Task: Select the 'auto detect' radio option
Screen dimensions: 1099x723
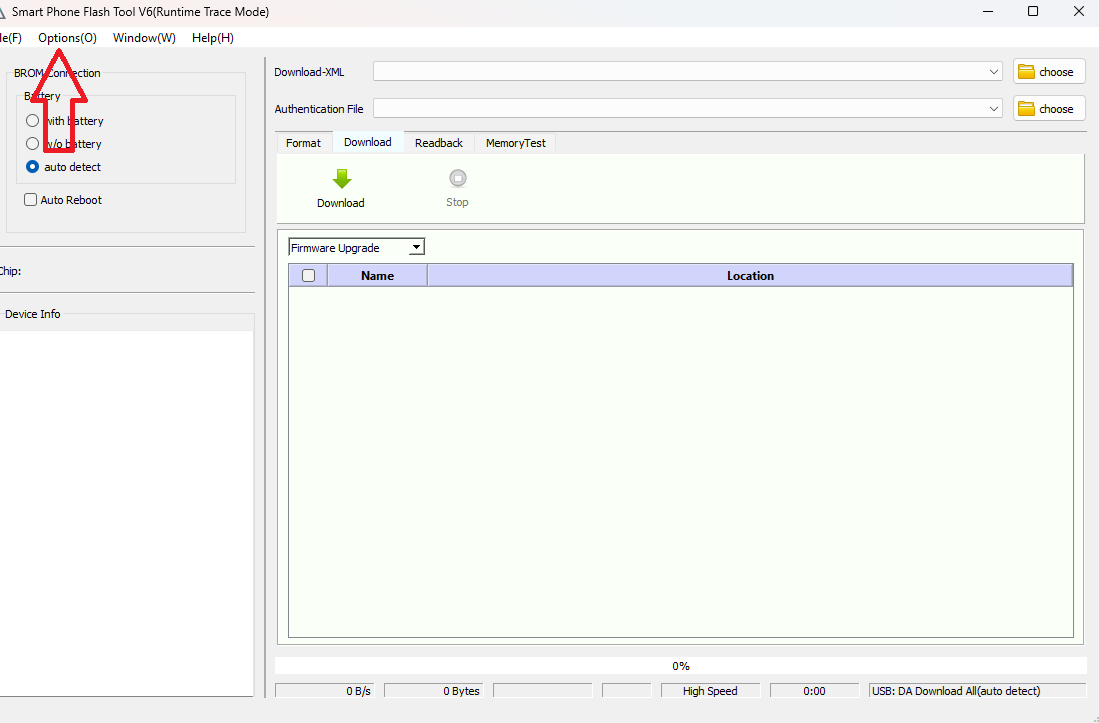Action: 32,167
